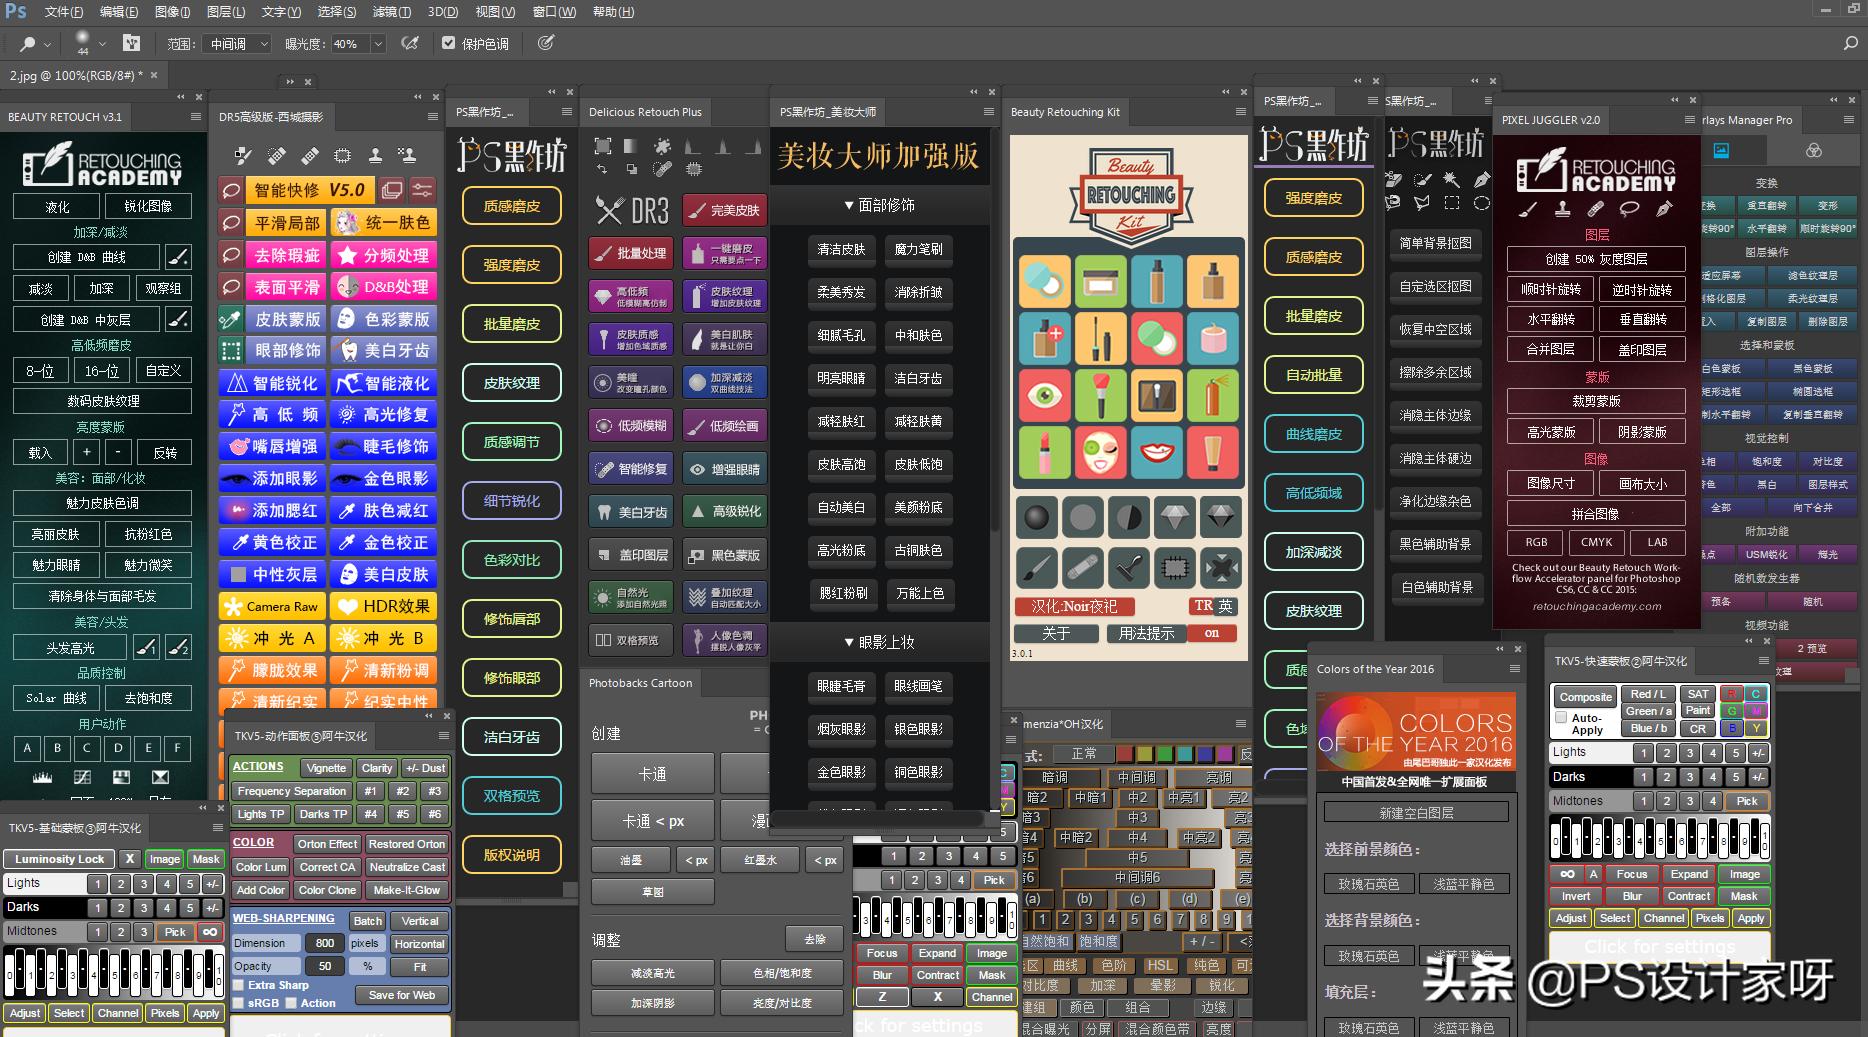The width and height of the screenshot is (1868, 1037).
Task: Select the lasso icon in Pixel Juggler
Action: coord(1630,208)
